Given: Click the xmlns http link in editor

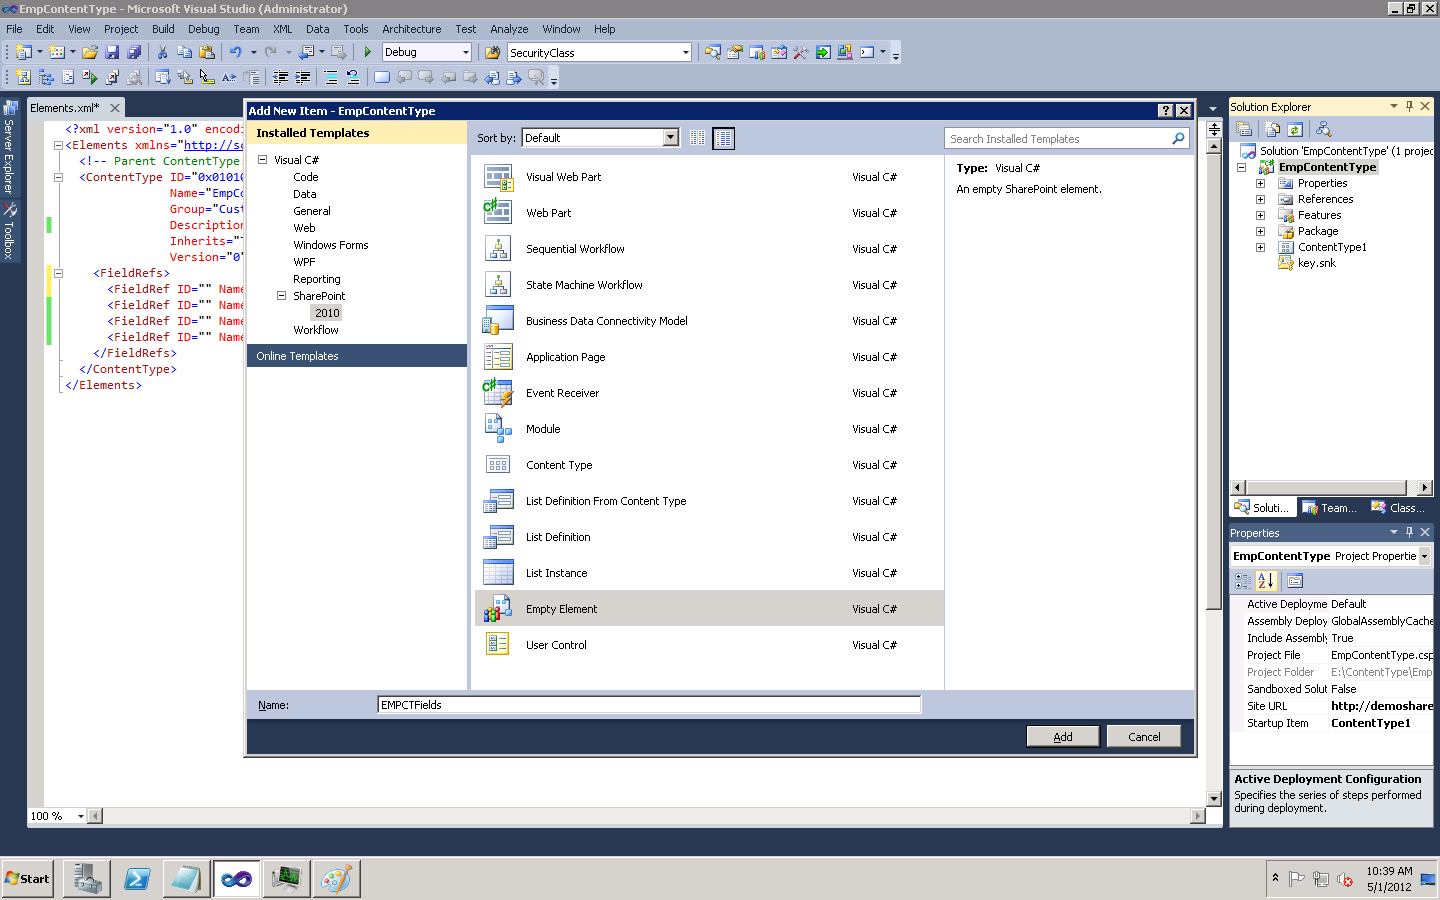Looking at the screenshot, I should coord(213,145).
